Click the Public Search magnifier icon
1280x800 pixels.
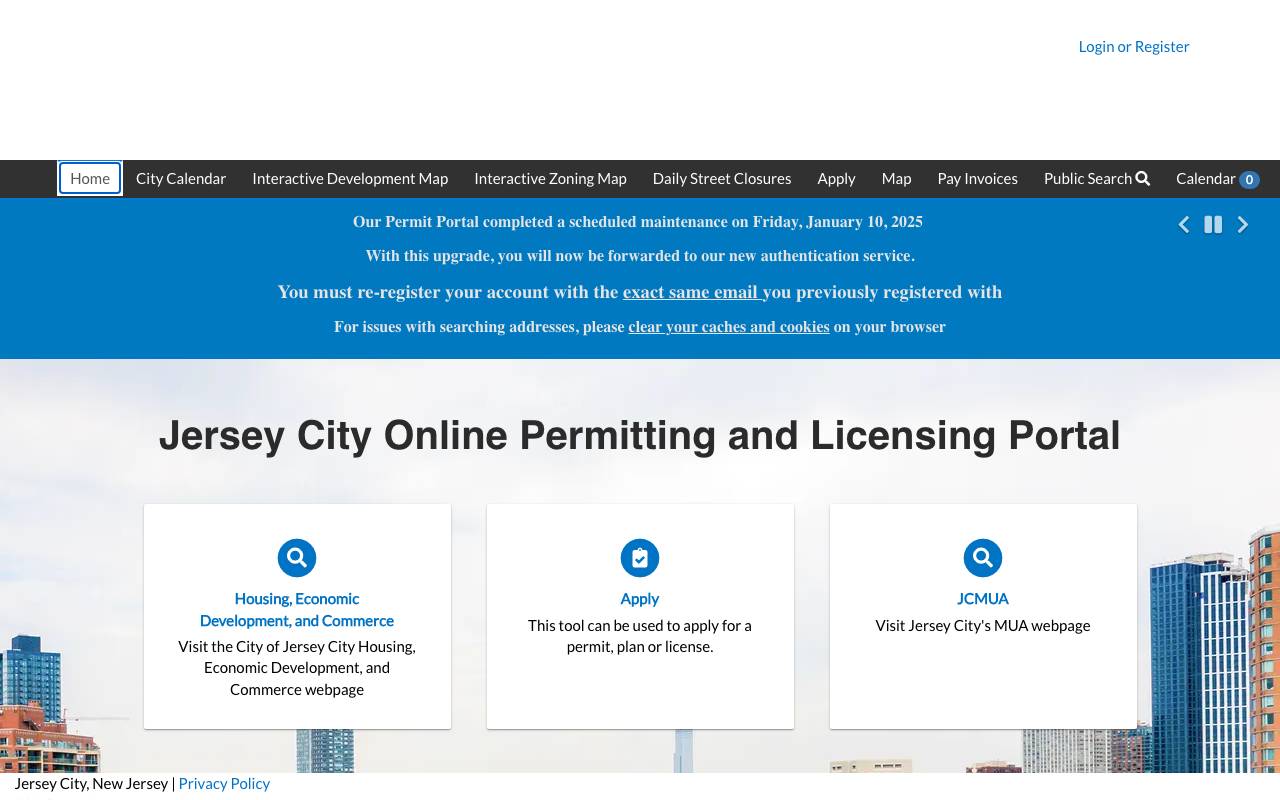[x=1143, y=179]
